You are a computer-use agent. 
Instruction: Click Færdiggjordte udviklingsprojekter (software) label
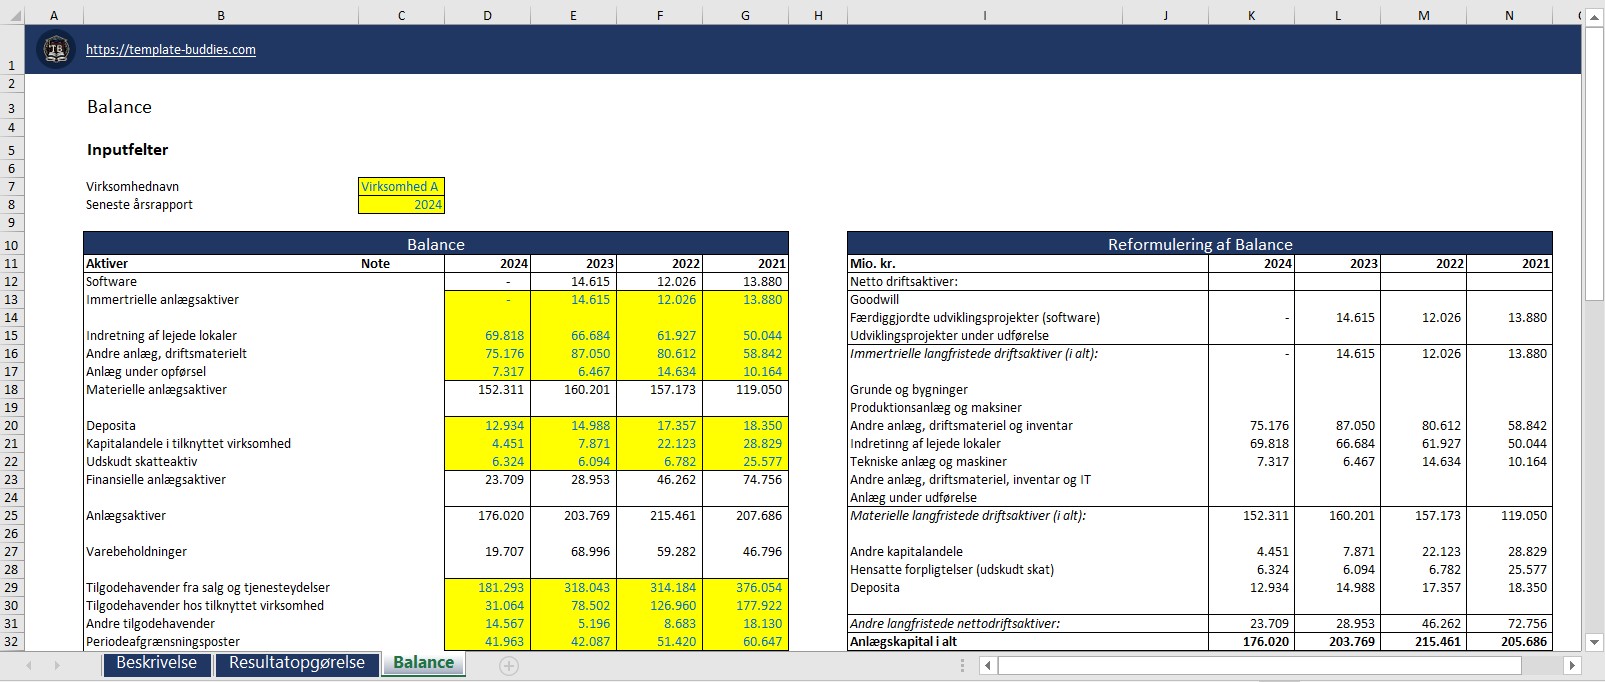[x=975, y=318]
